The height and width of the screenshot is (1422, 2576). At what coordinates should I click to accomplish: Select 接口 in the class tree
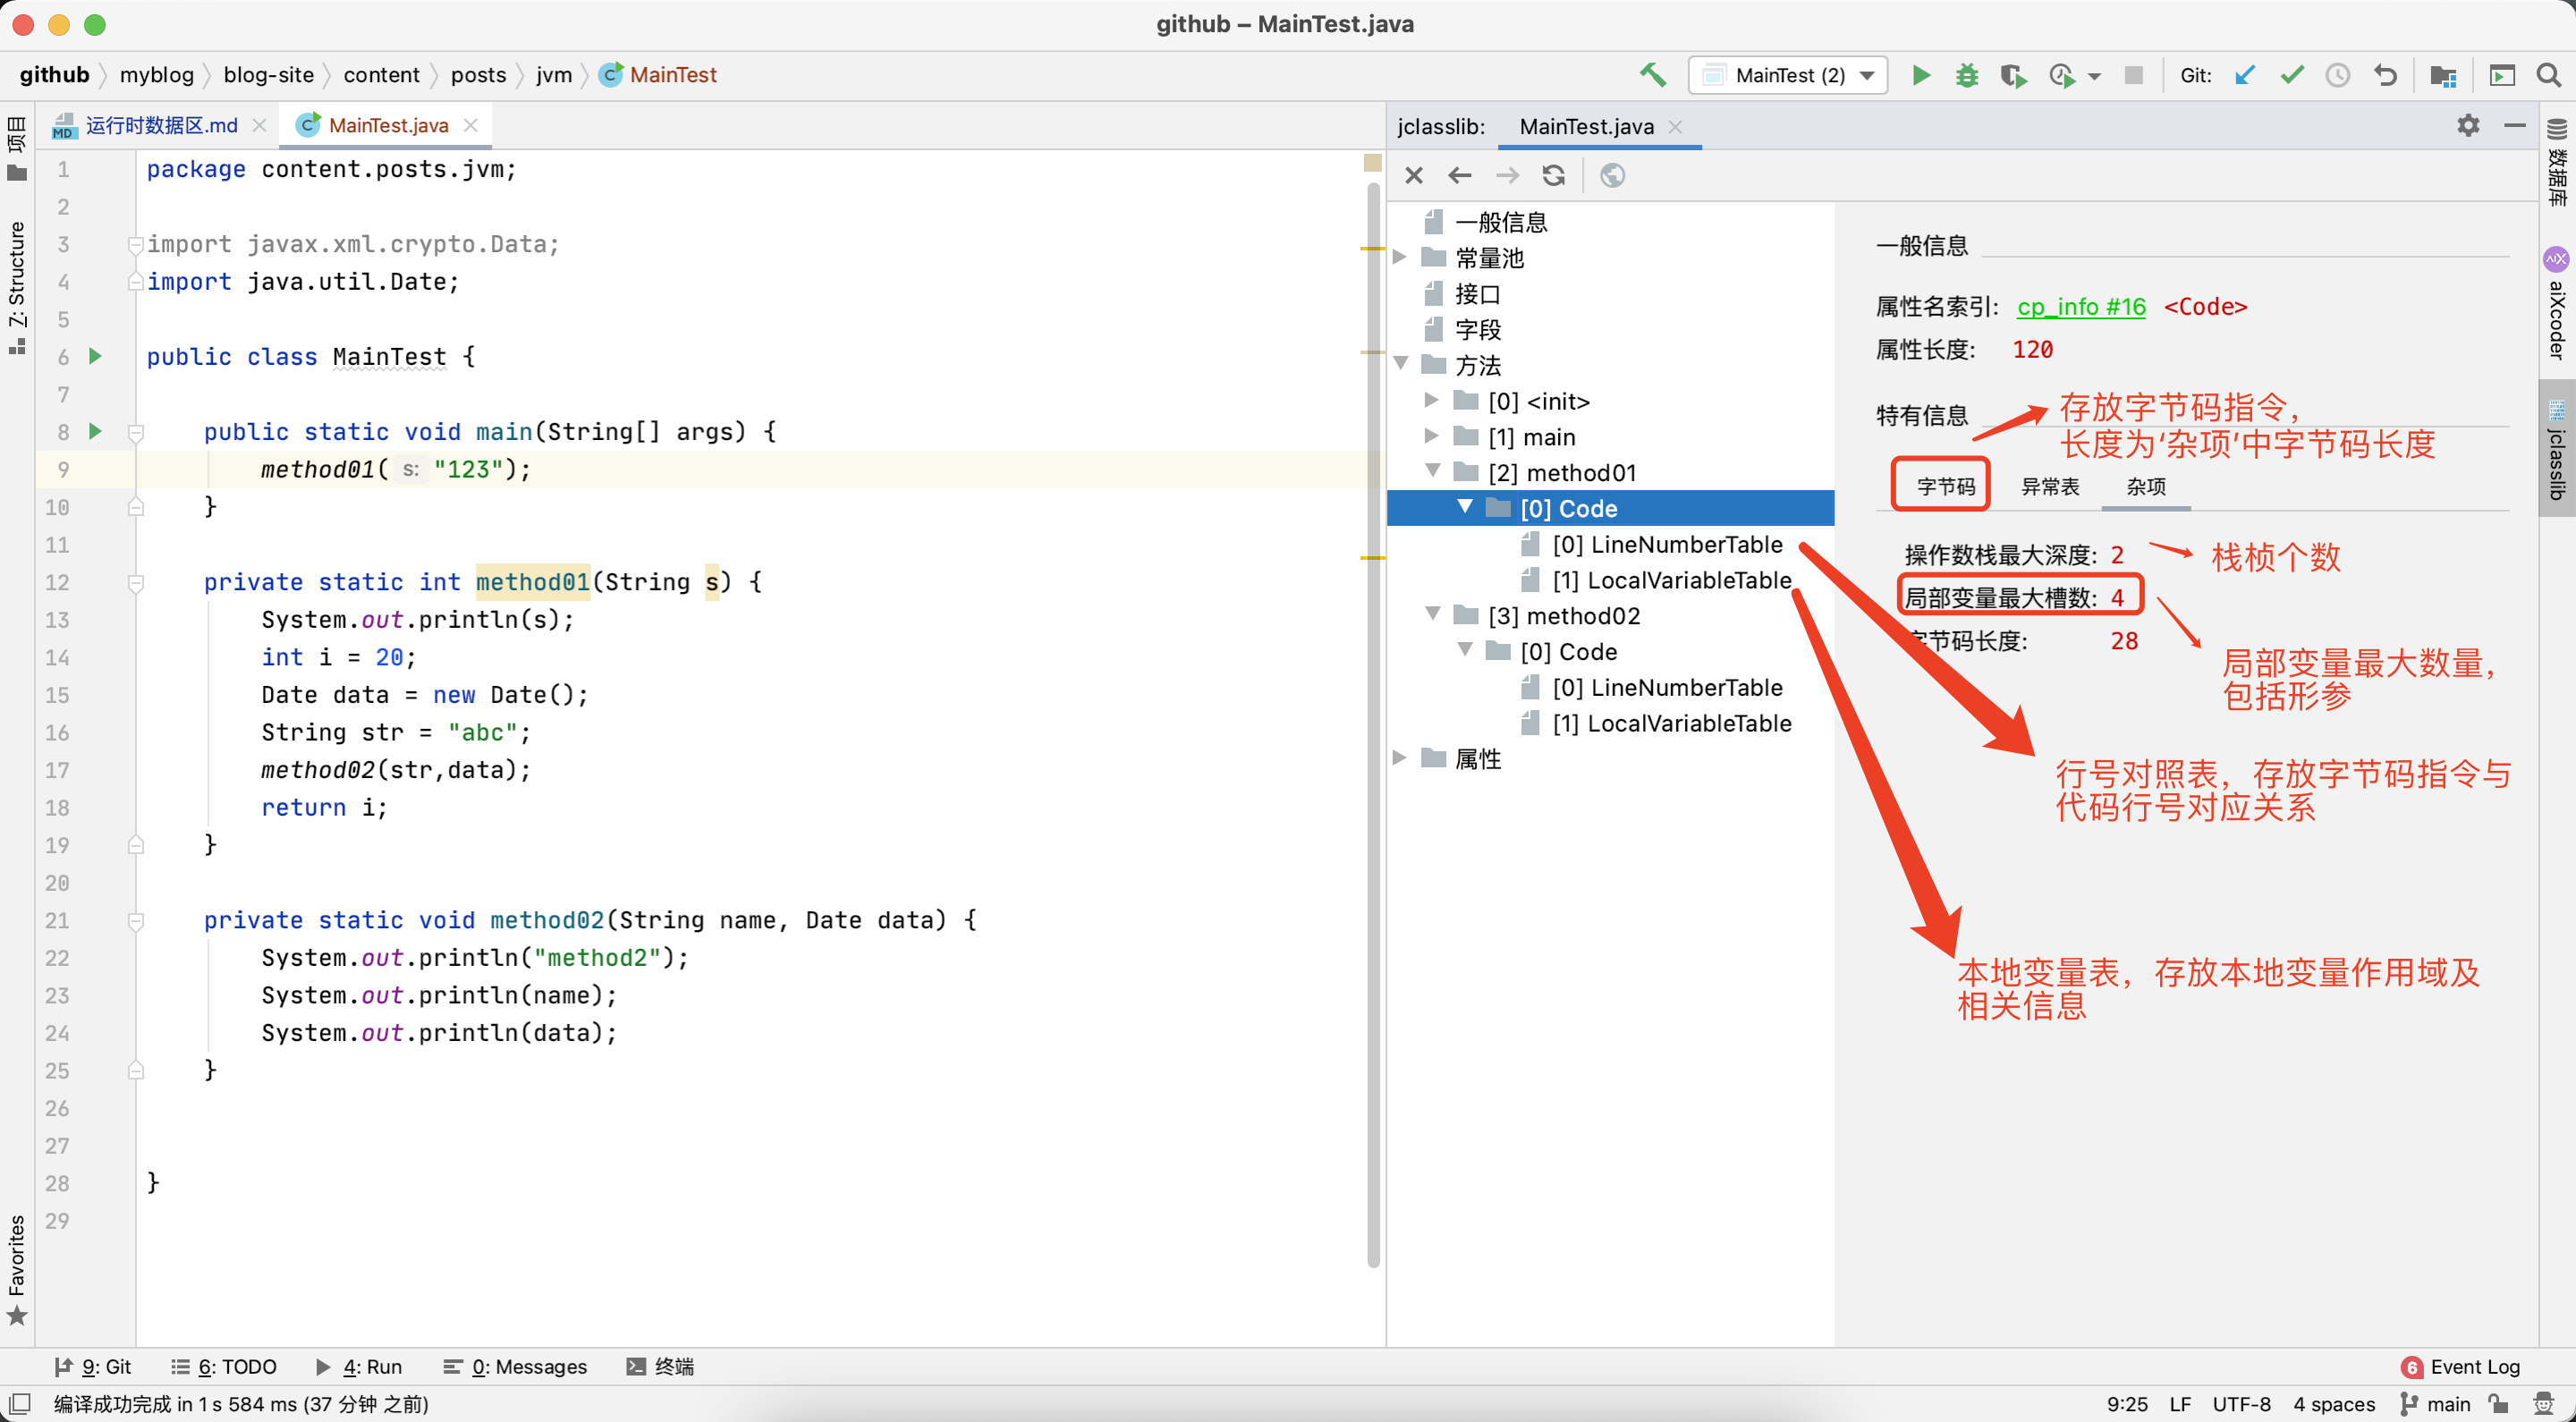tap(1476, 294)
